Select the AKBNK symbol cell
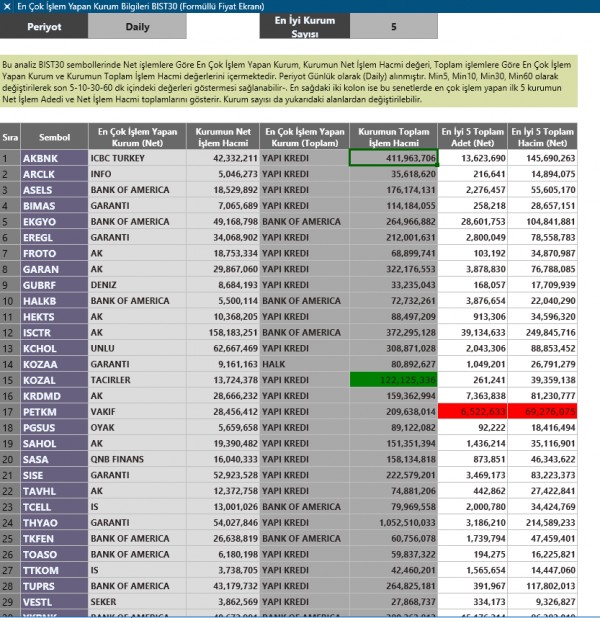Screen dimensions: 600x618 [54, 158]
